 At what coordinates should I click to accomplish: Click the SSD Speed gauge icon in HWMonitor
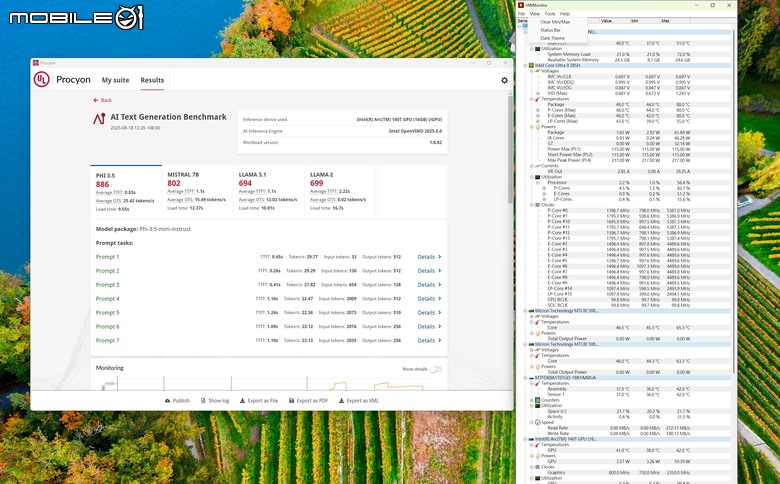pos(537,422)
